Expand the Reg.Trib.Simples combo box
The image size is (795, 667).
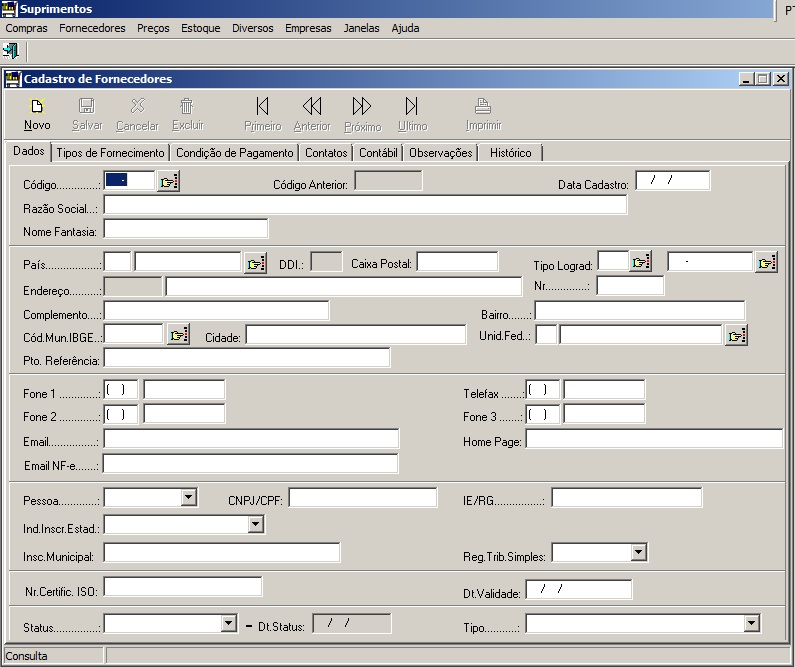click(x=638, y=552)
